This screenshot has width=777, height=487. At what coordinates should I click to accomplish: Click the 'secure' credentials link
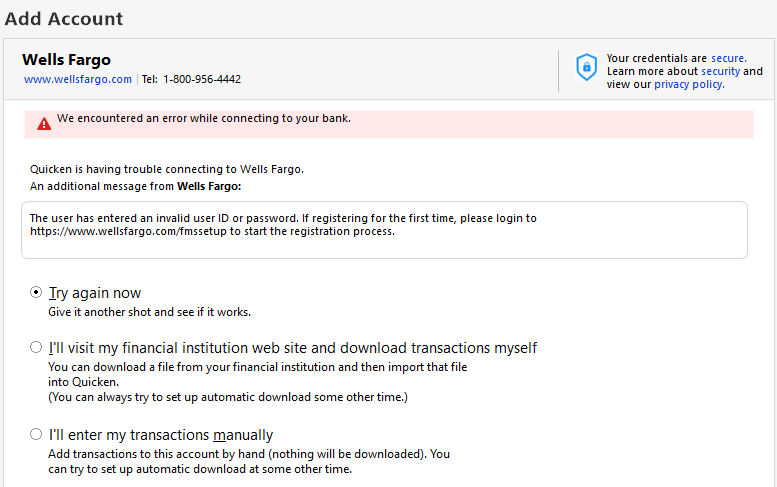coord(727,59)
